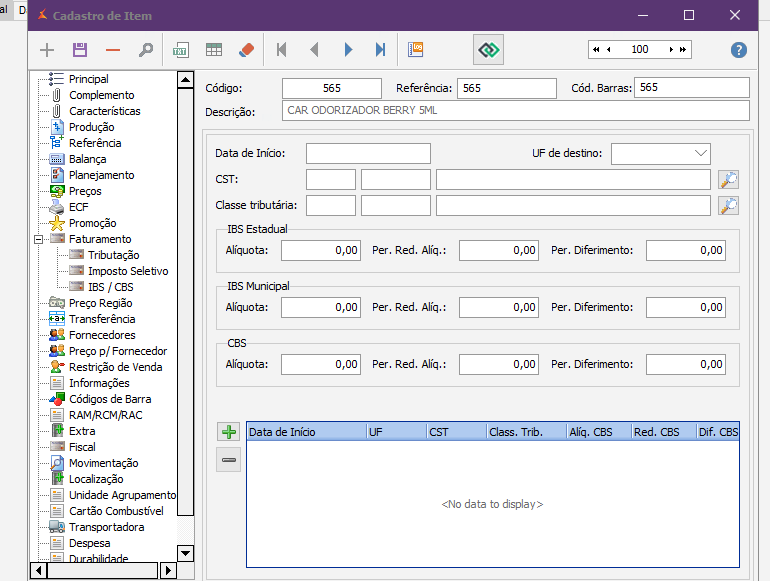The image size is (770, 581).
Task: Select Tributação in the tree
Action: pyautogui.click(x=113, y=255)
